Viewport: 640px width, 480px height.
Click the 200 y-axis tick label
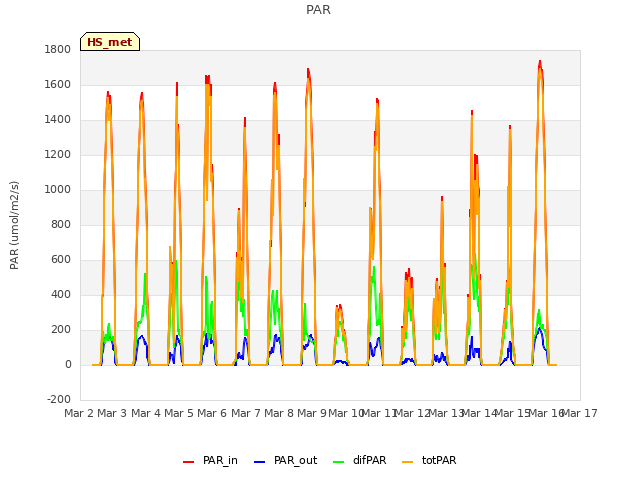[x=61, y=330]
